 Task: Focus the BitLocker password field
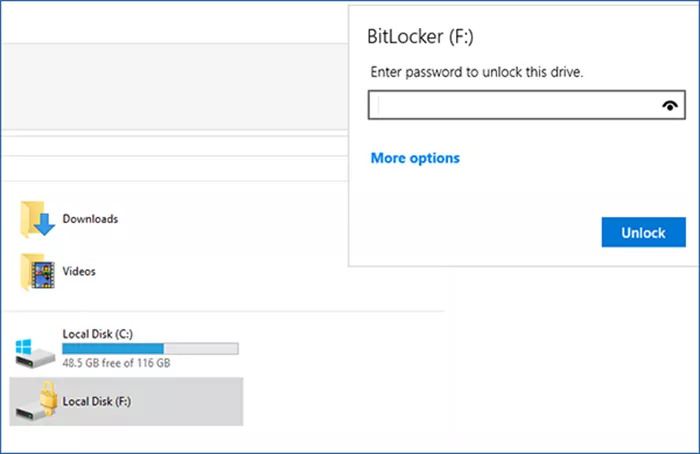point(512,106)
